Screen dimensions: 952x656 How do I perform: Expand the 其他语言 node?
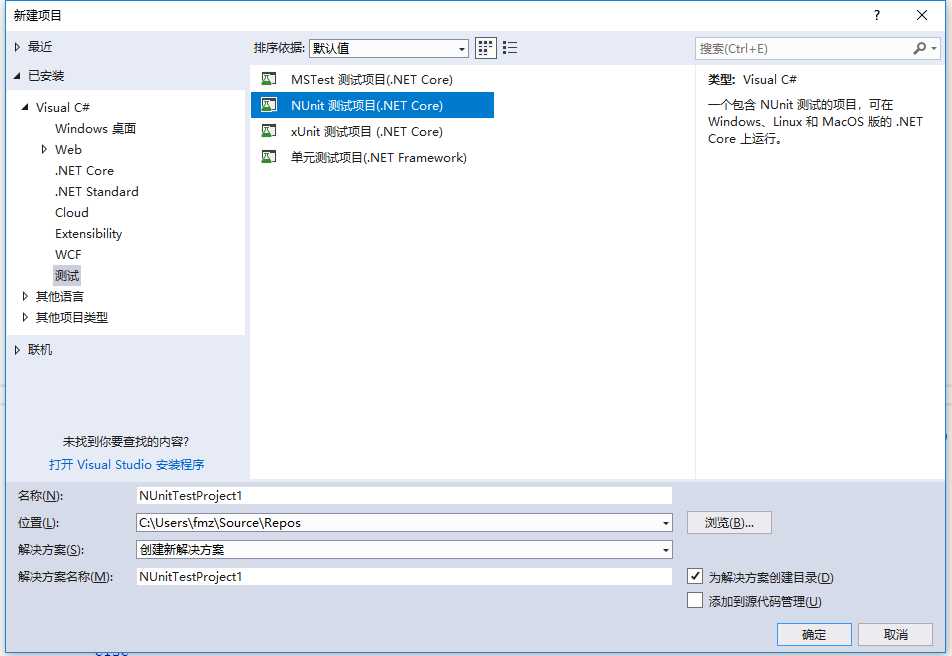tap(25, 296)
